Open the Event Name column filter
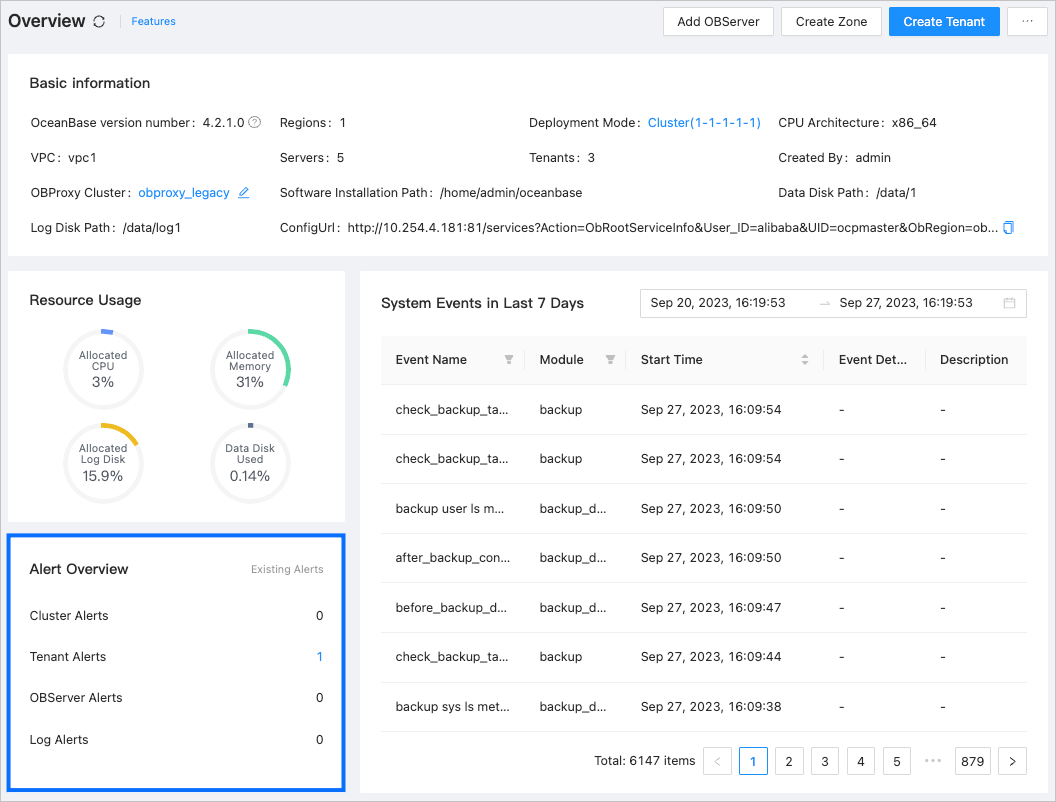The image size is (1056, 802). click(508, 360)
